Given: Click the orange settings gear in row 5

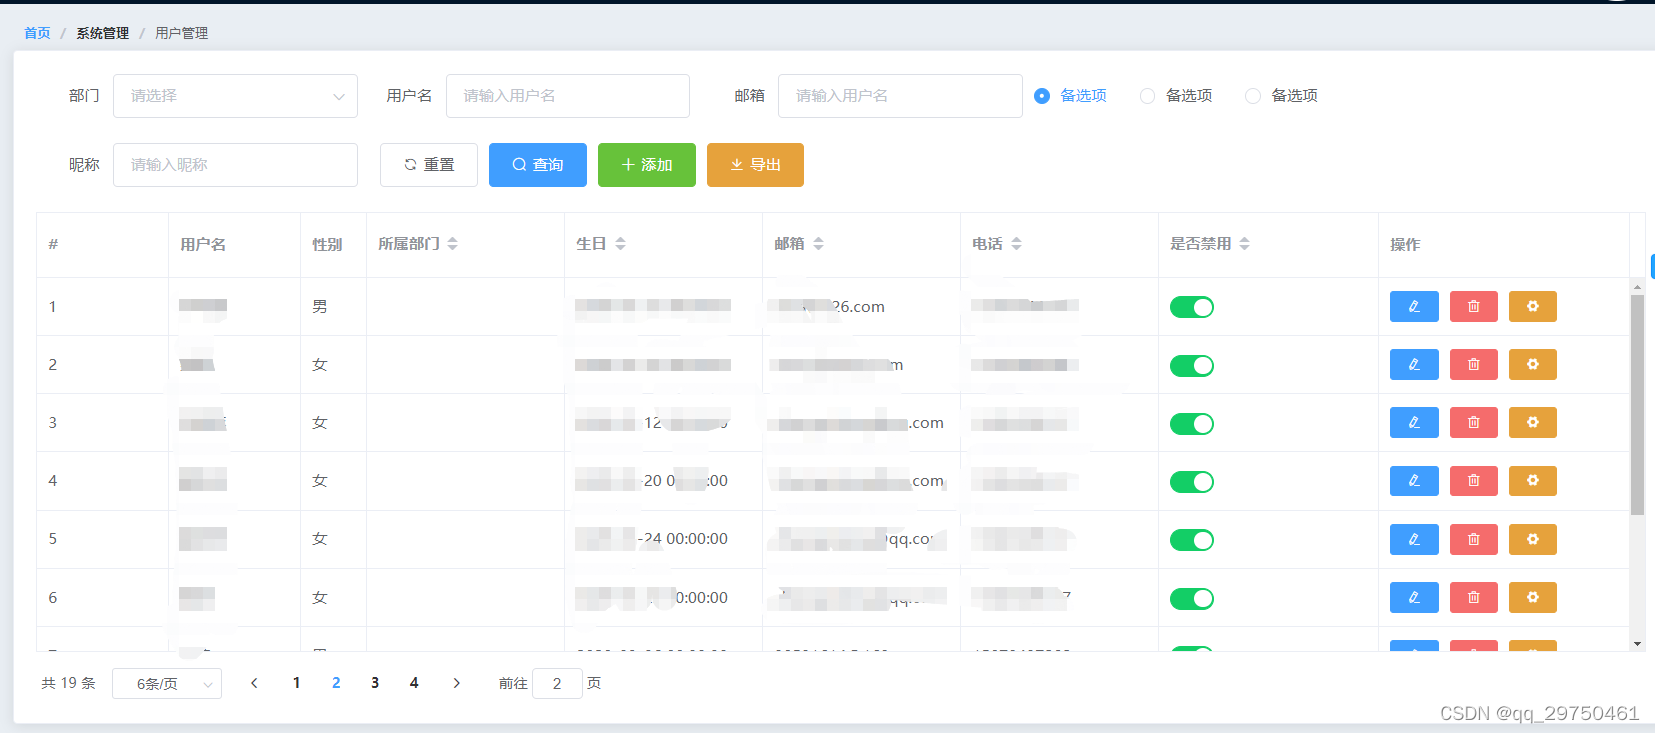Looking at the screenshot, I should (1533, 540).
